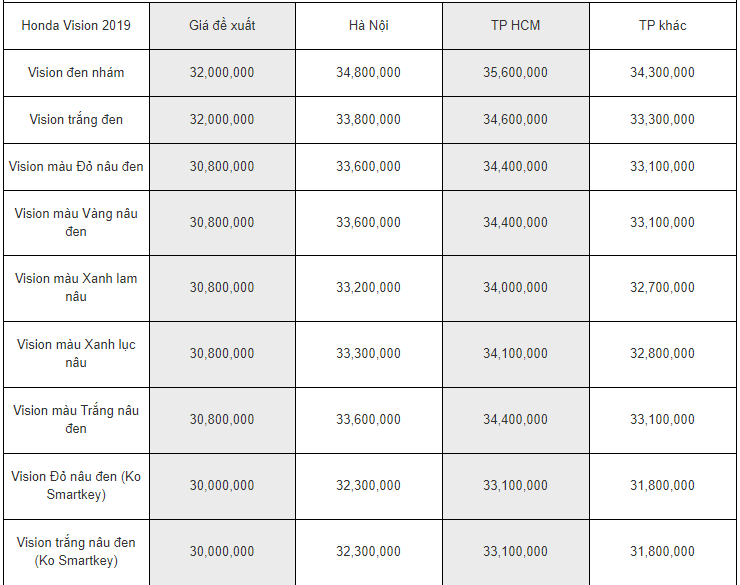Select the 32,700,000 TP khác price cell
The image size is (740, 585).
pyautogui.click(x=663, y=288)
